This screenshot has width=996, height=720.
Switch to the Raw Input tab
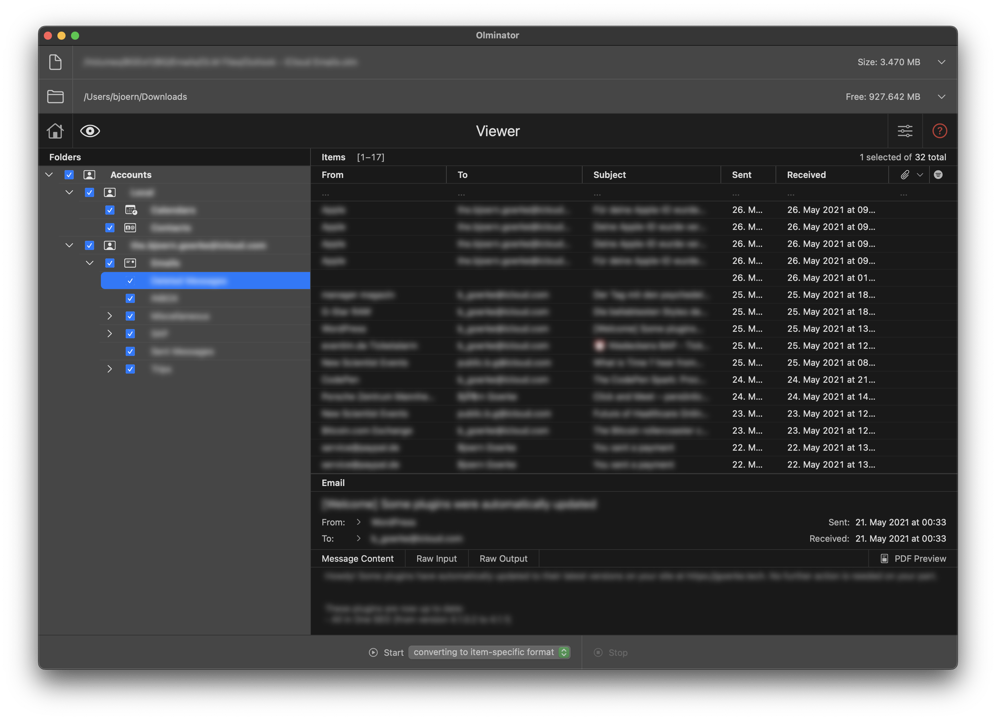[436, 559]
